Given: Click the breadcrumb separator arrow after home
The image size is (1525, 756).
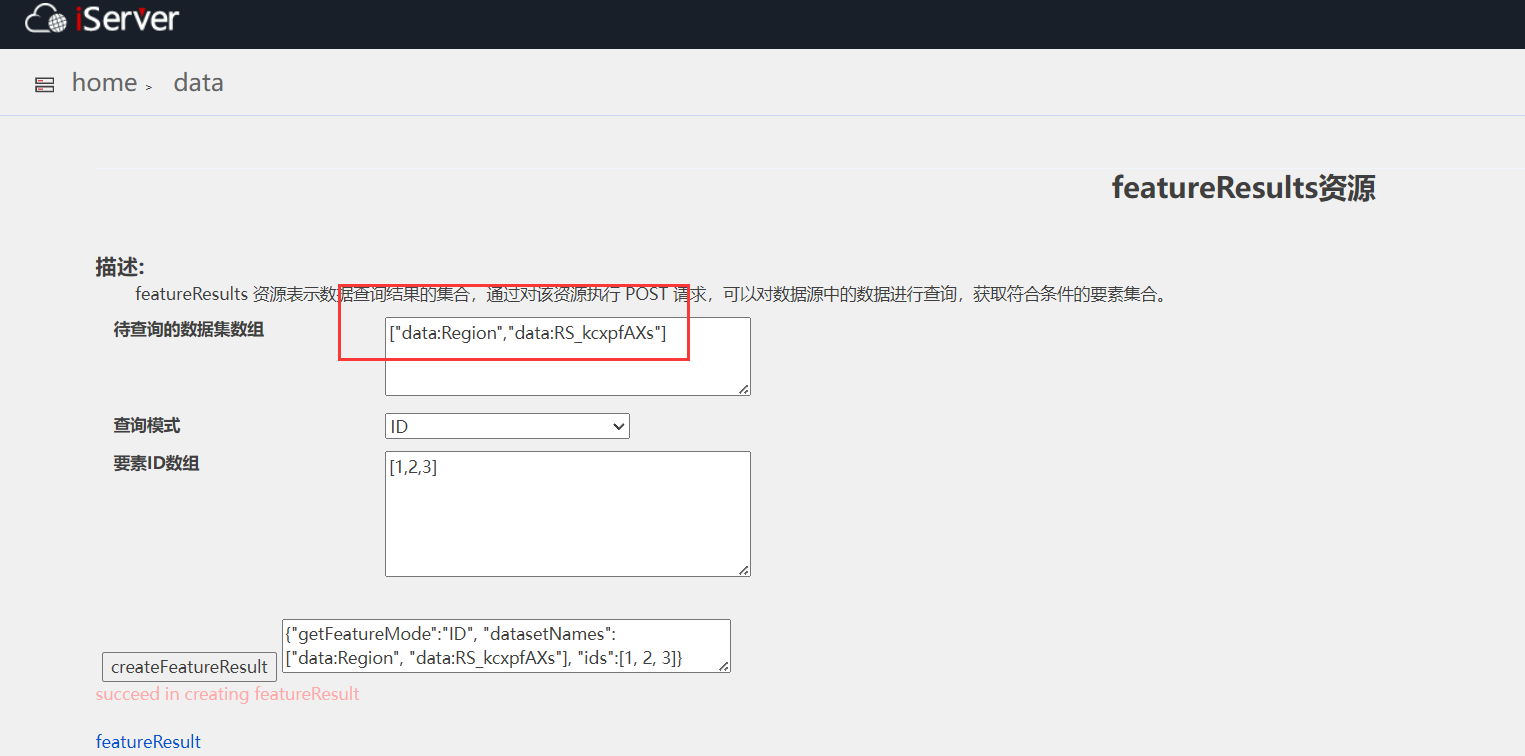Looking at the screenshot, I should click(x=149, y=87).
